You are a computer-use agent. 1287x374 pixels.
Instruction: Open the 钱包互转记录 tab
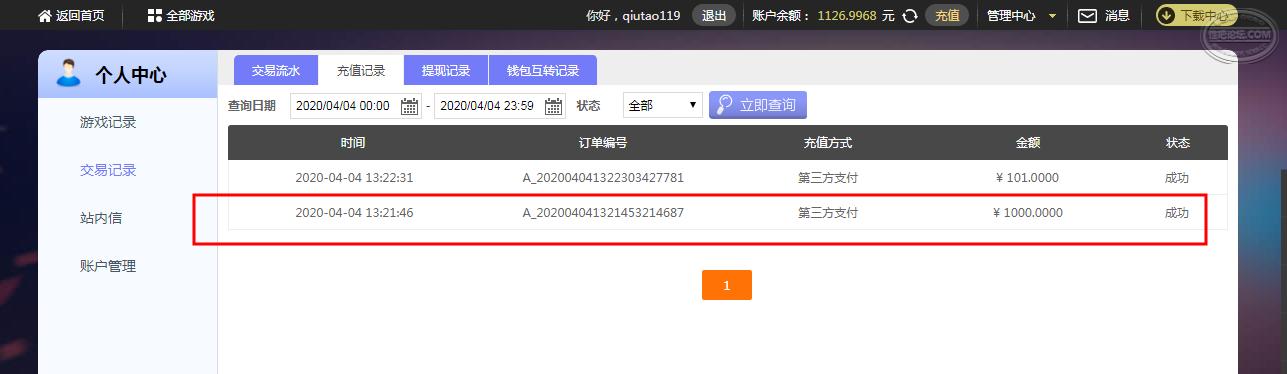point(543,71)
